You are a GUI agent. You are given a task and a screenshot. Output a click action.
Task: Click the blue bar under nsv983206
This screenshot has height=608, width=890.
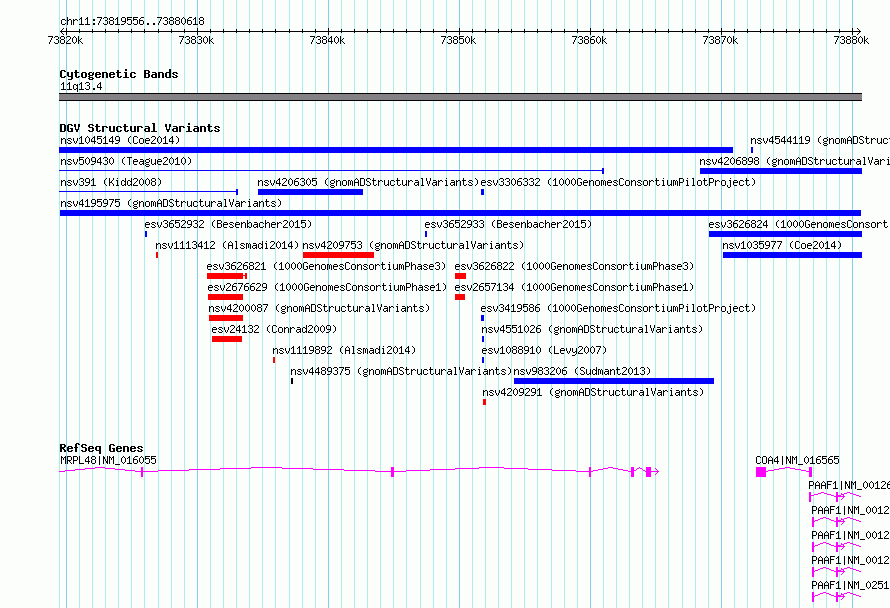[x=614, y=381]
